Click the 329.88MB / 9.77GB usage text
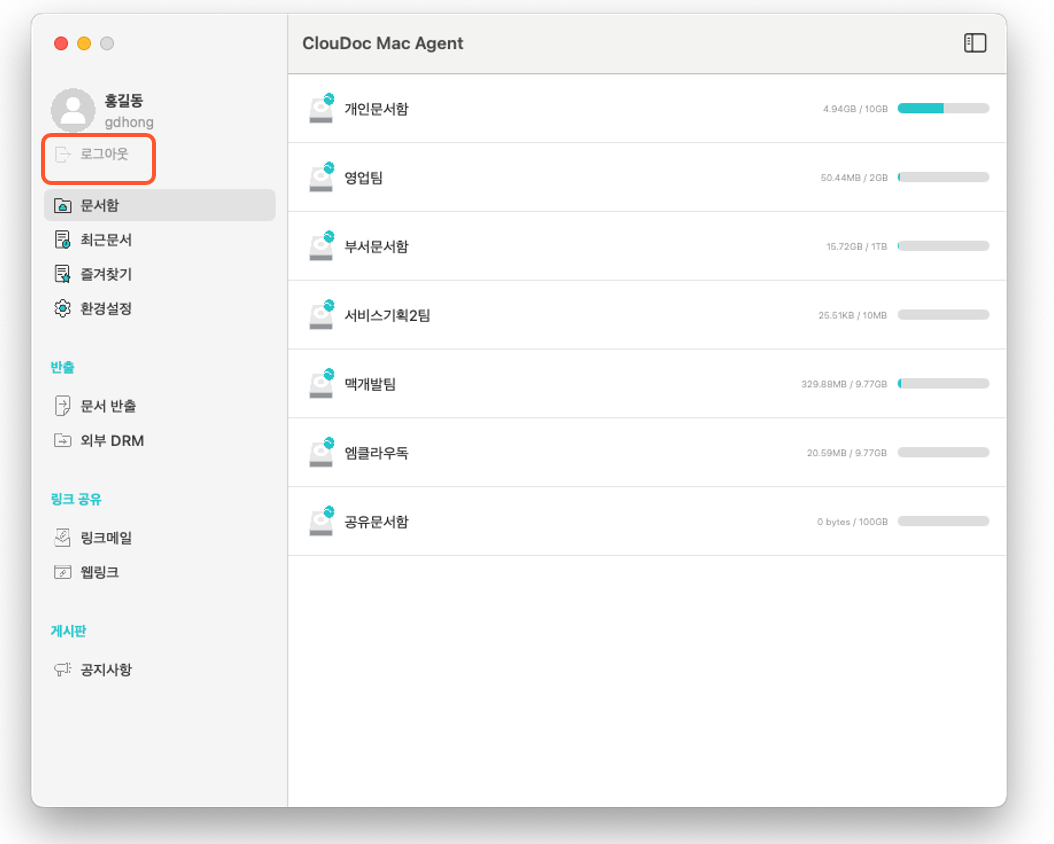 point(844,384)
